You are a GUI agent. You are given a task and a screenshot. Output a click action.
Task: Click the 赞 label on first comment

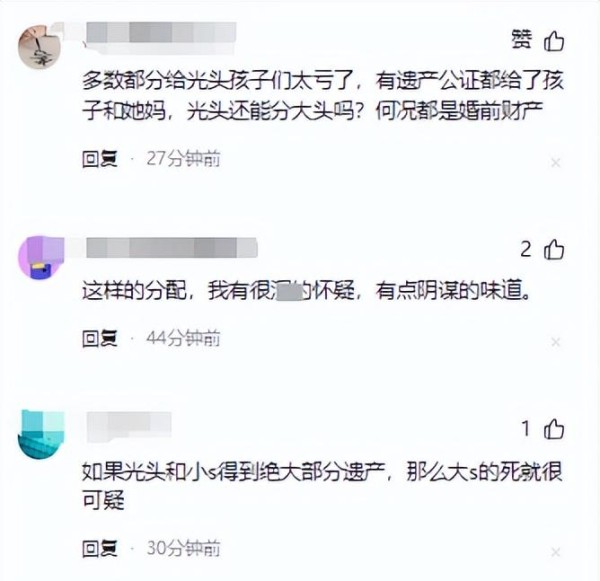522,40
